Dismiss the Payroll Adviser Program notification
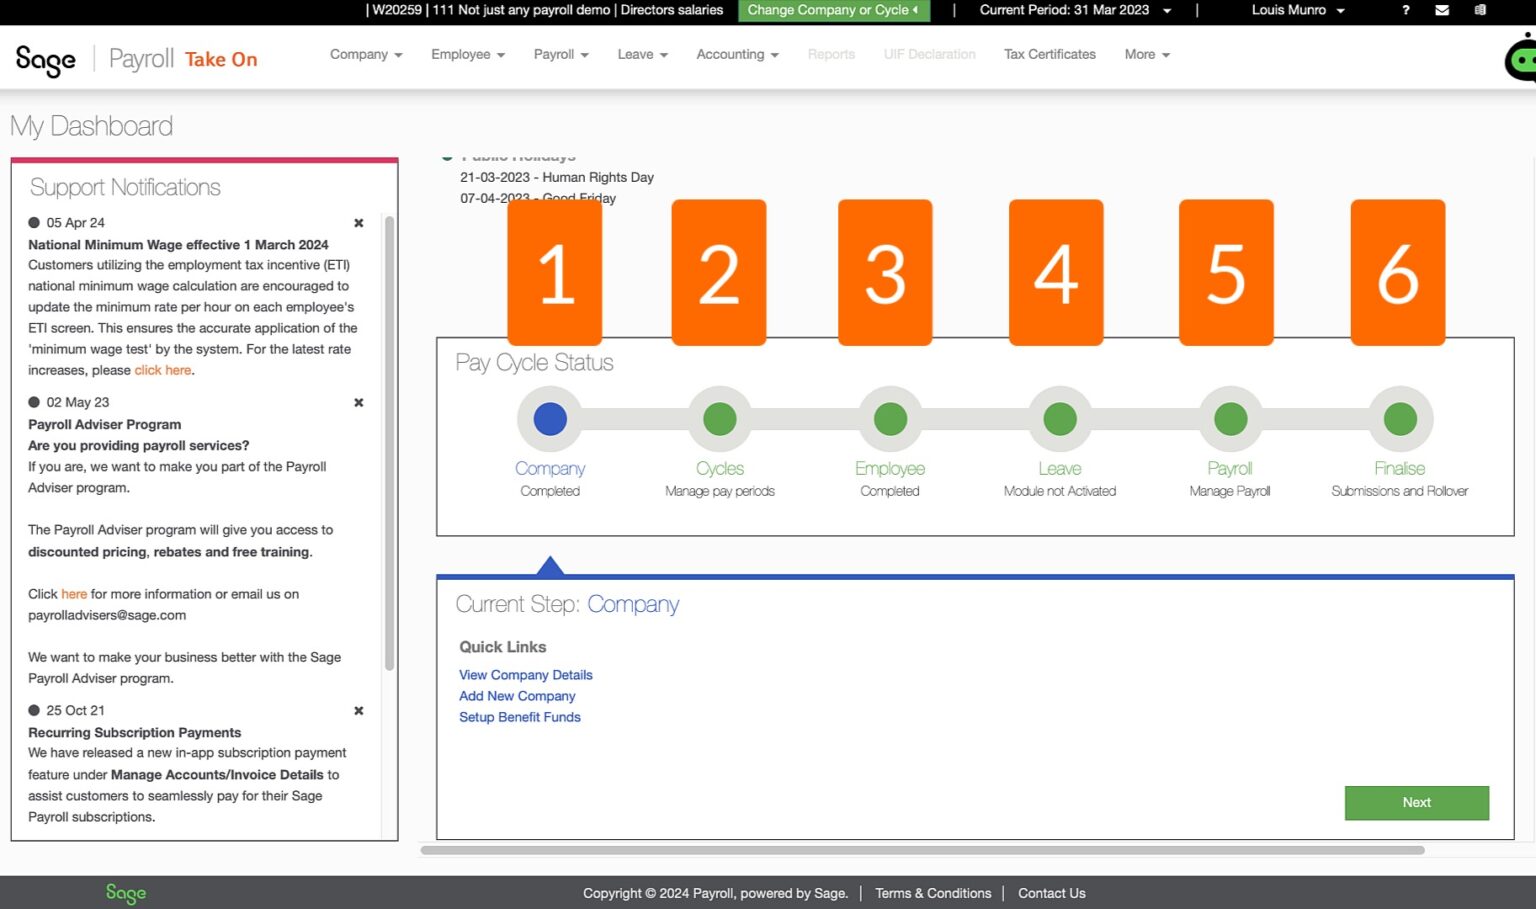This screenshot has width=1536, height=909. [358, 402]
